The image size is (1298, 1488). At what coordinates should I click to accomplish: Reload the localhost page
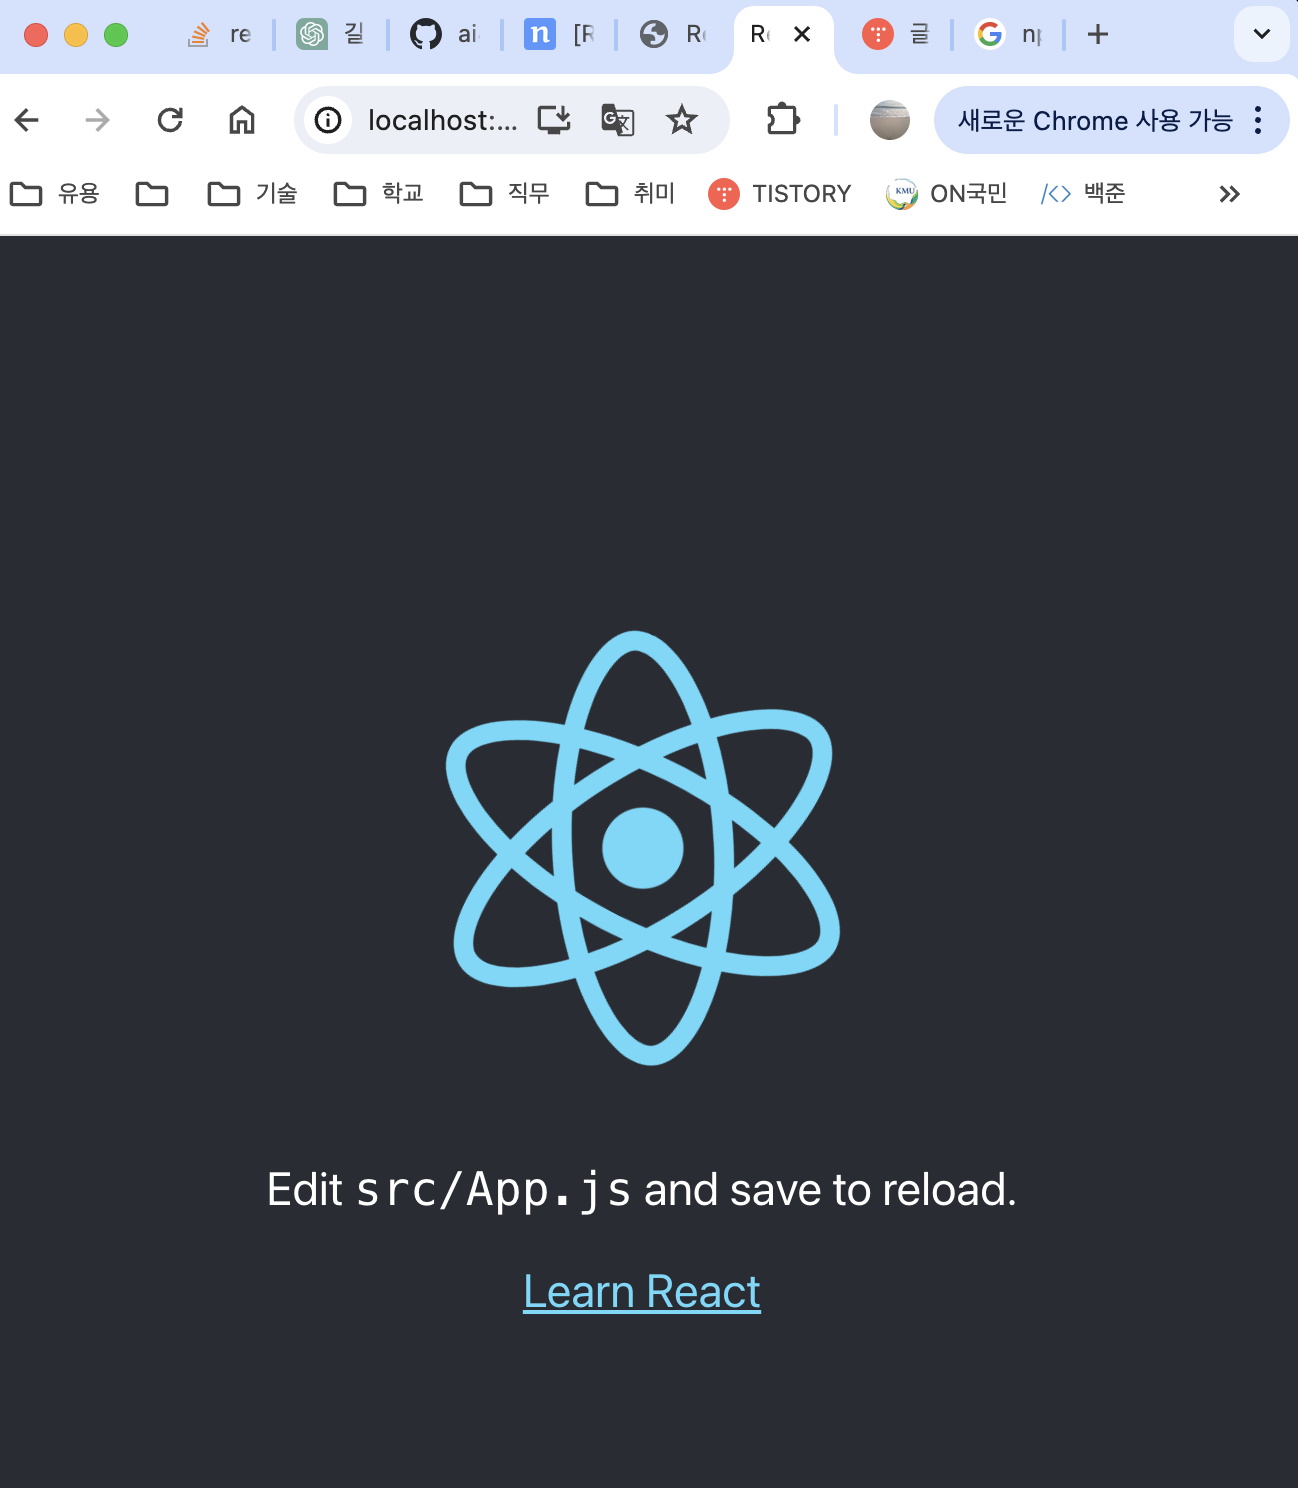pos(170,121)
